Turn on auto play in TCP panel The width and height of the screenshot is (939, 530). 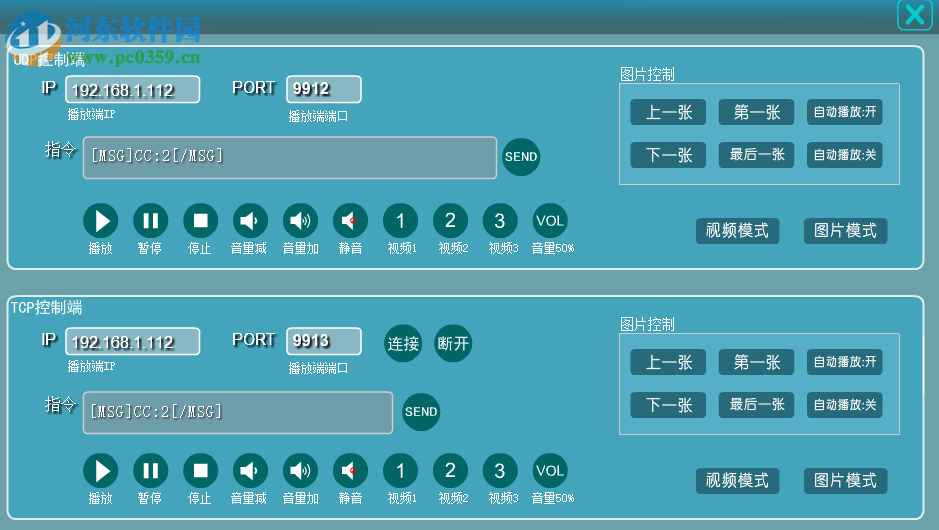pyautogui.click(x=844, y=362)
